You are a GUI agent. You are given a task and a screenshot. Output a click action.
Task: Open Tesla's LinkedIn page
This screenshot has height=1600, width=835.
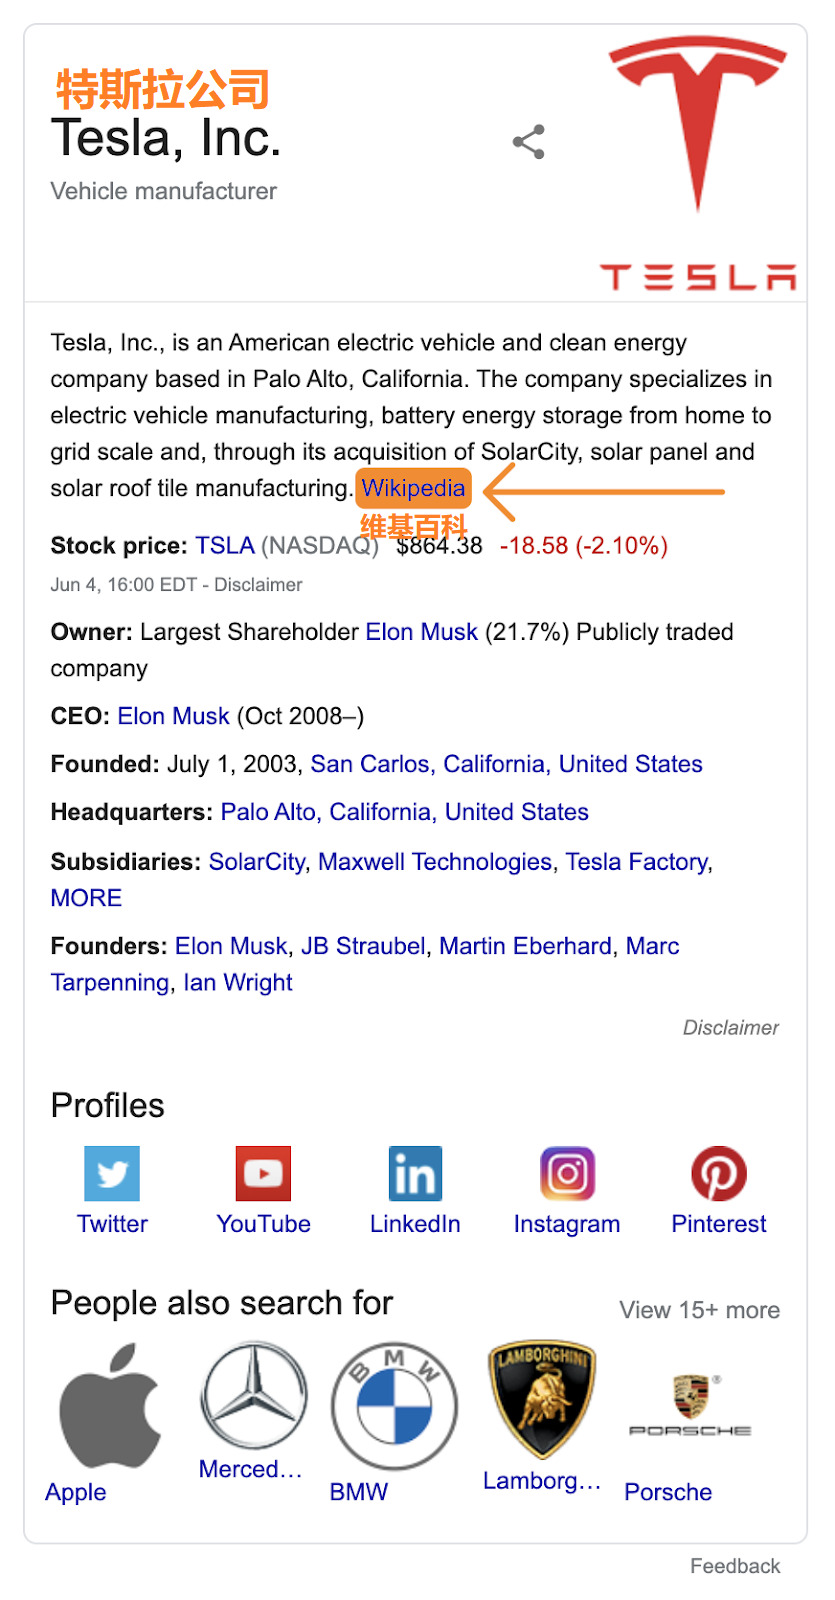point(414,1174)
